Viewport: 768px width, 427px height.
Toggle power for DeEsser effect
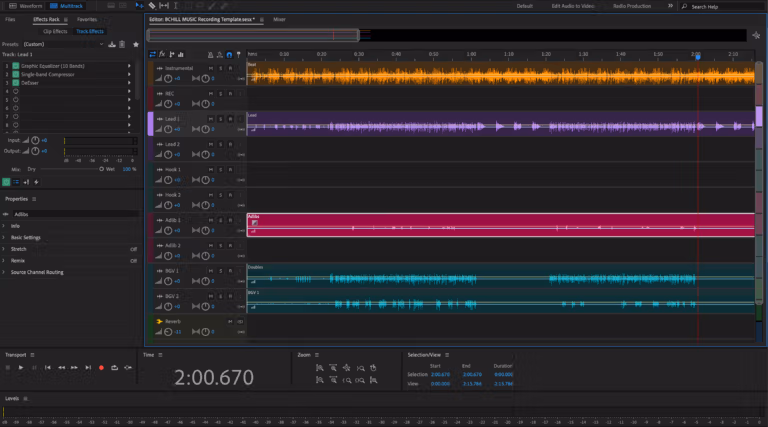pos(16,83)
